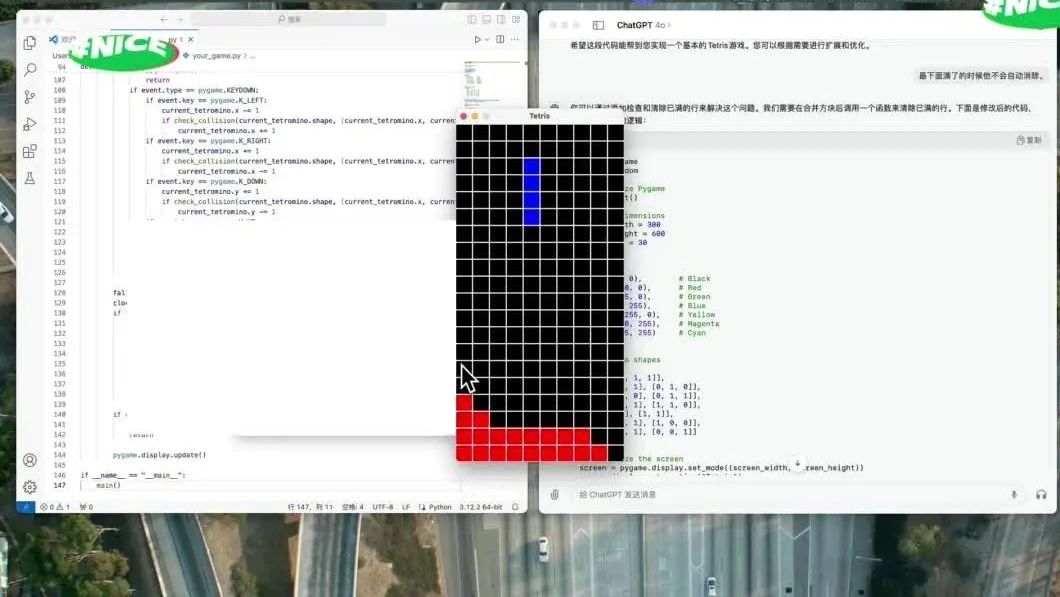Click the LF end-of-line status item

point(406,506)
